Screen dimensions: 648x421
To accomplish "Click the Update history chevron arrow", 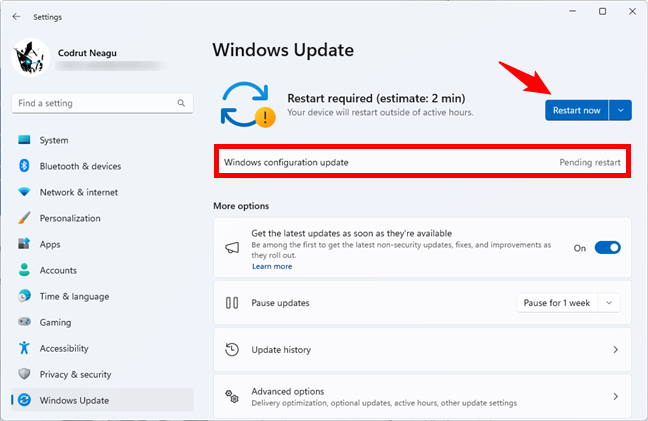I will pos(615,350).
